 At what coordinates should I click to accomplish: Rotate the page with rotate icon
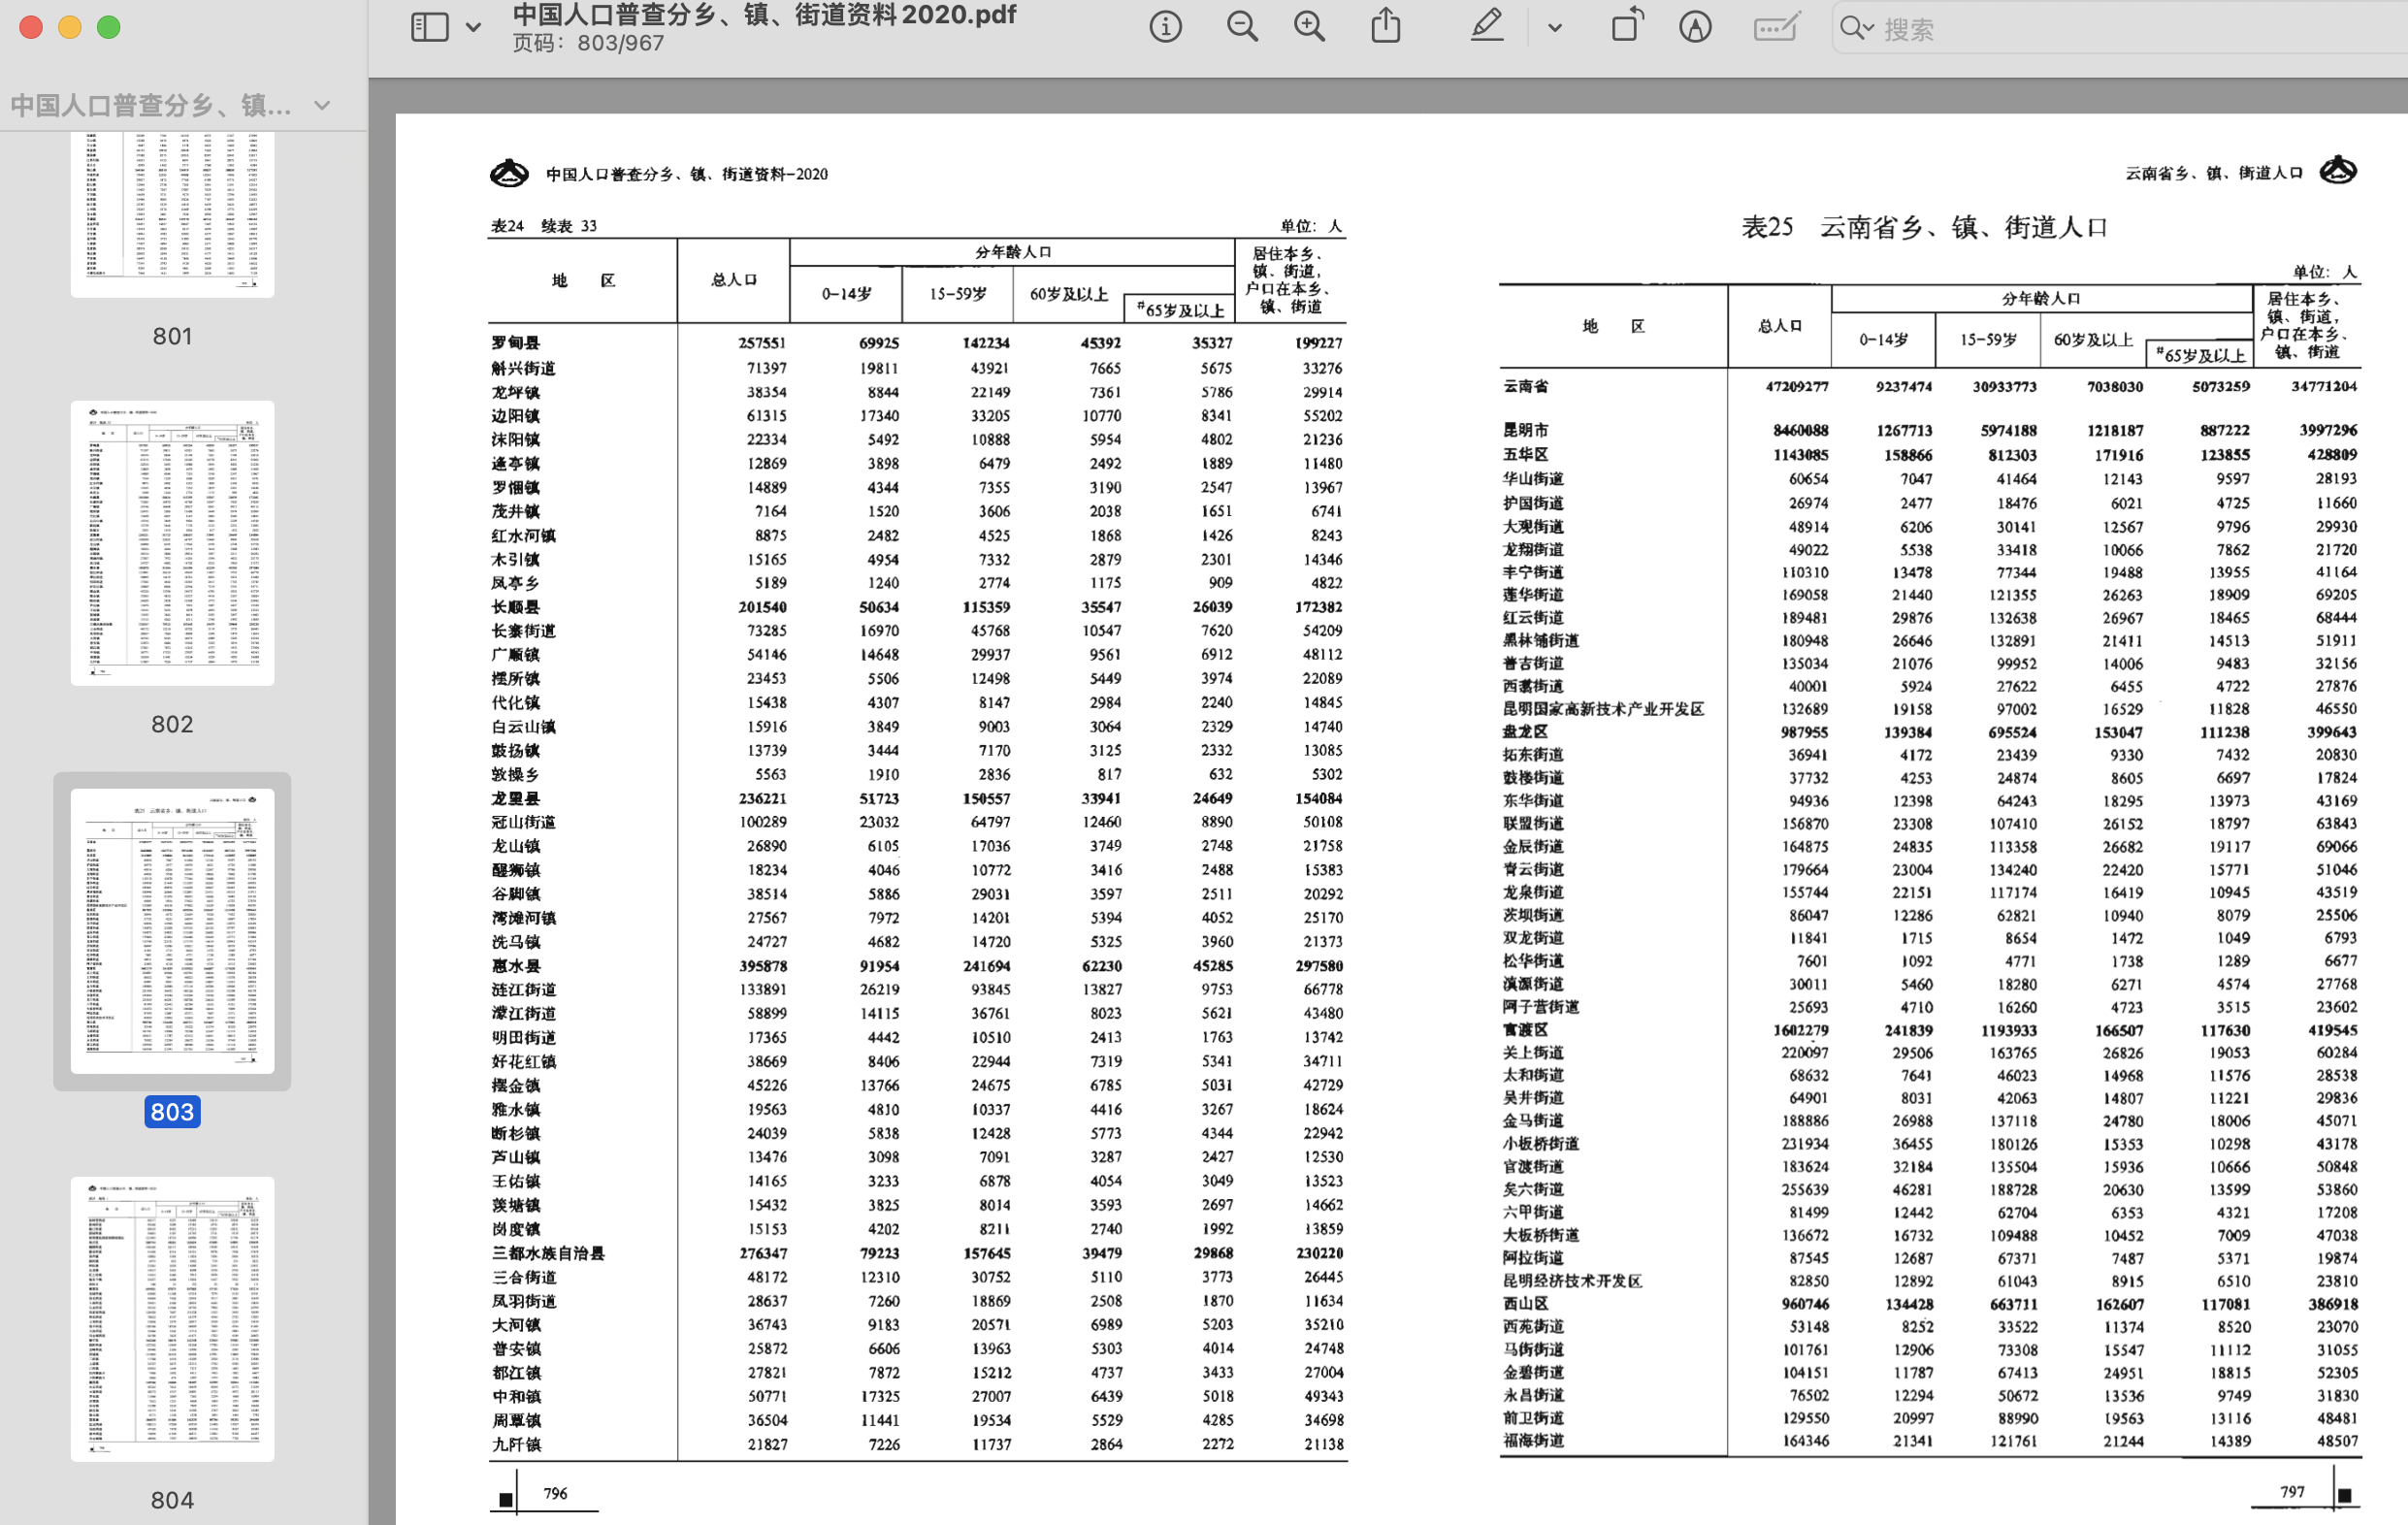[1627, 26]
